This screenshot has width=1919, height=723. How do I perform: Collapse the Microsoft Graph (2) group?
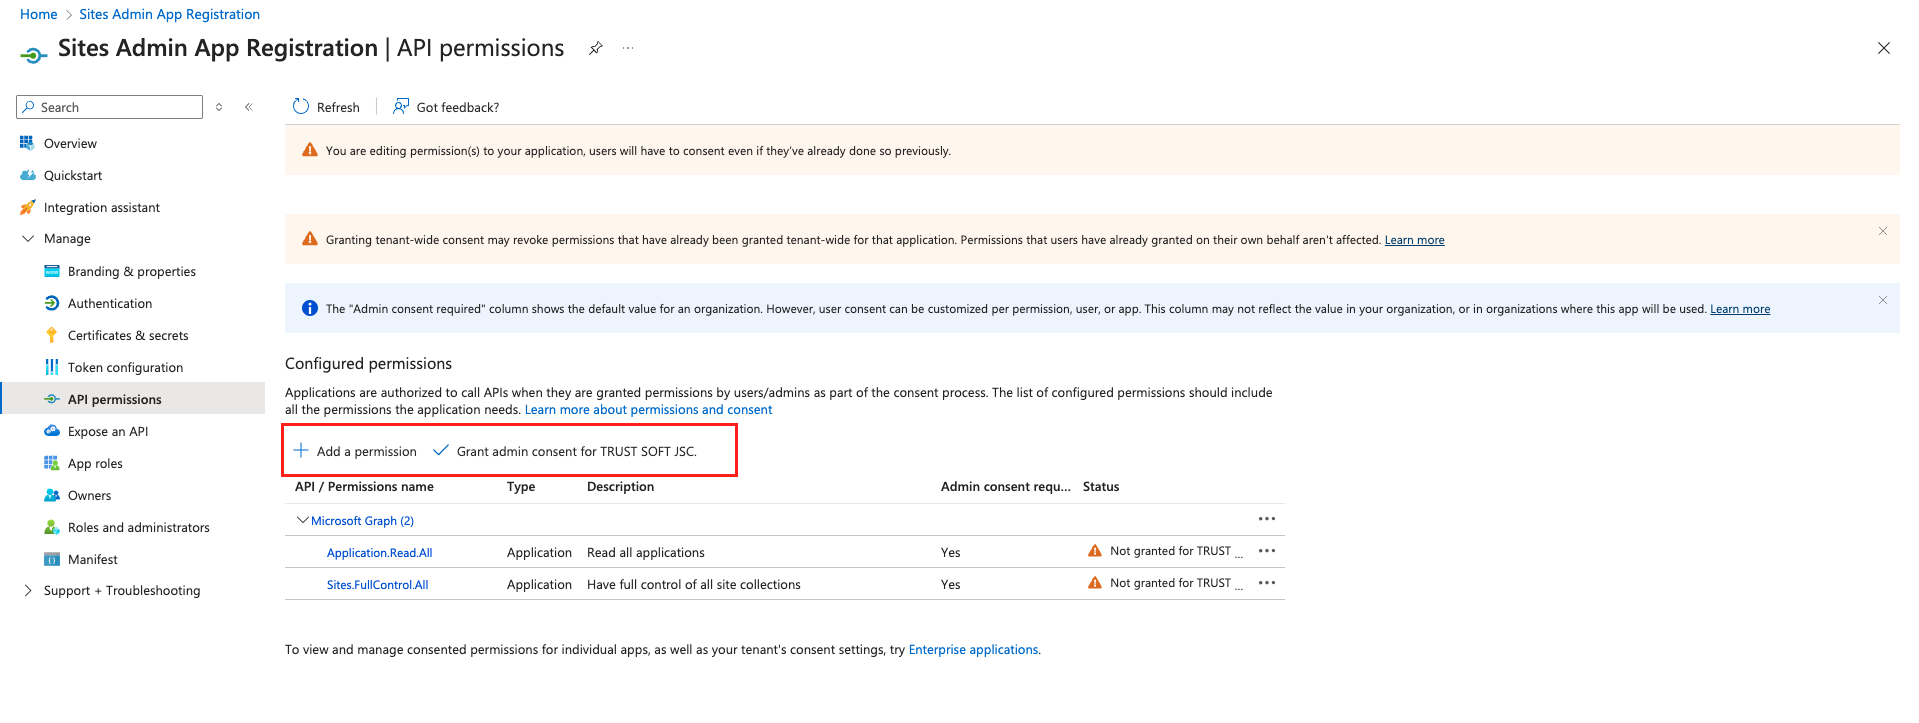coord(302,520)
